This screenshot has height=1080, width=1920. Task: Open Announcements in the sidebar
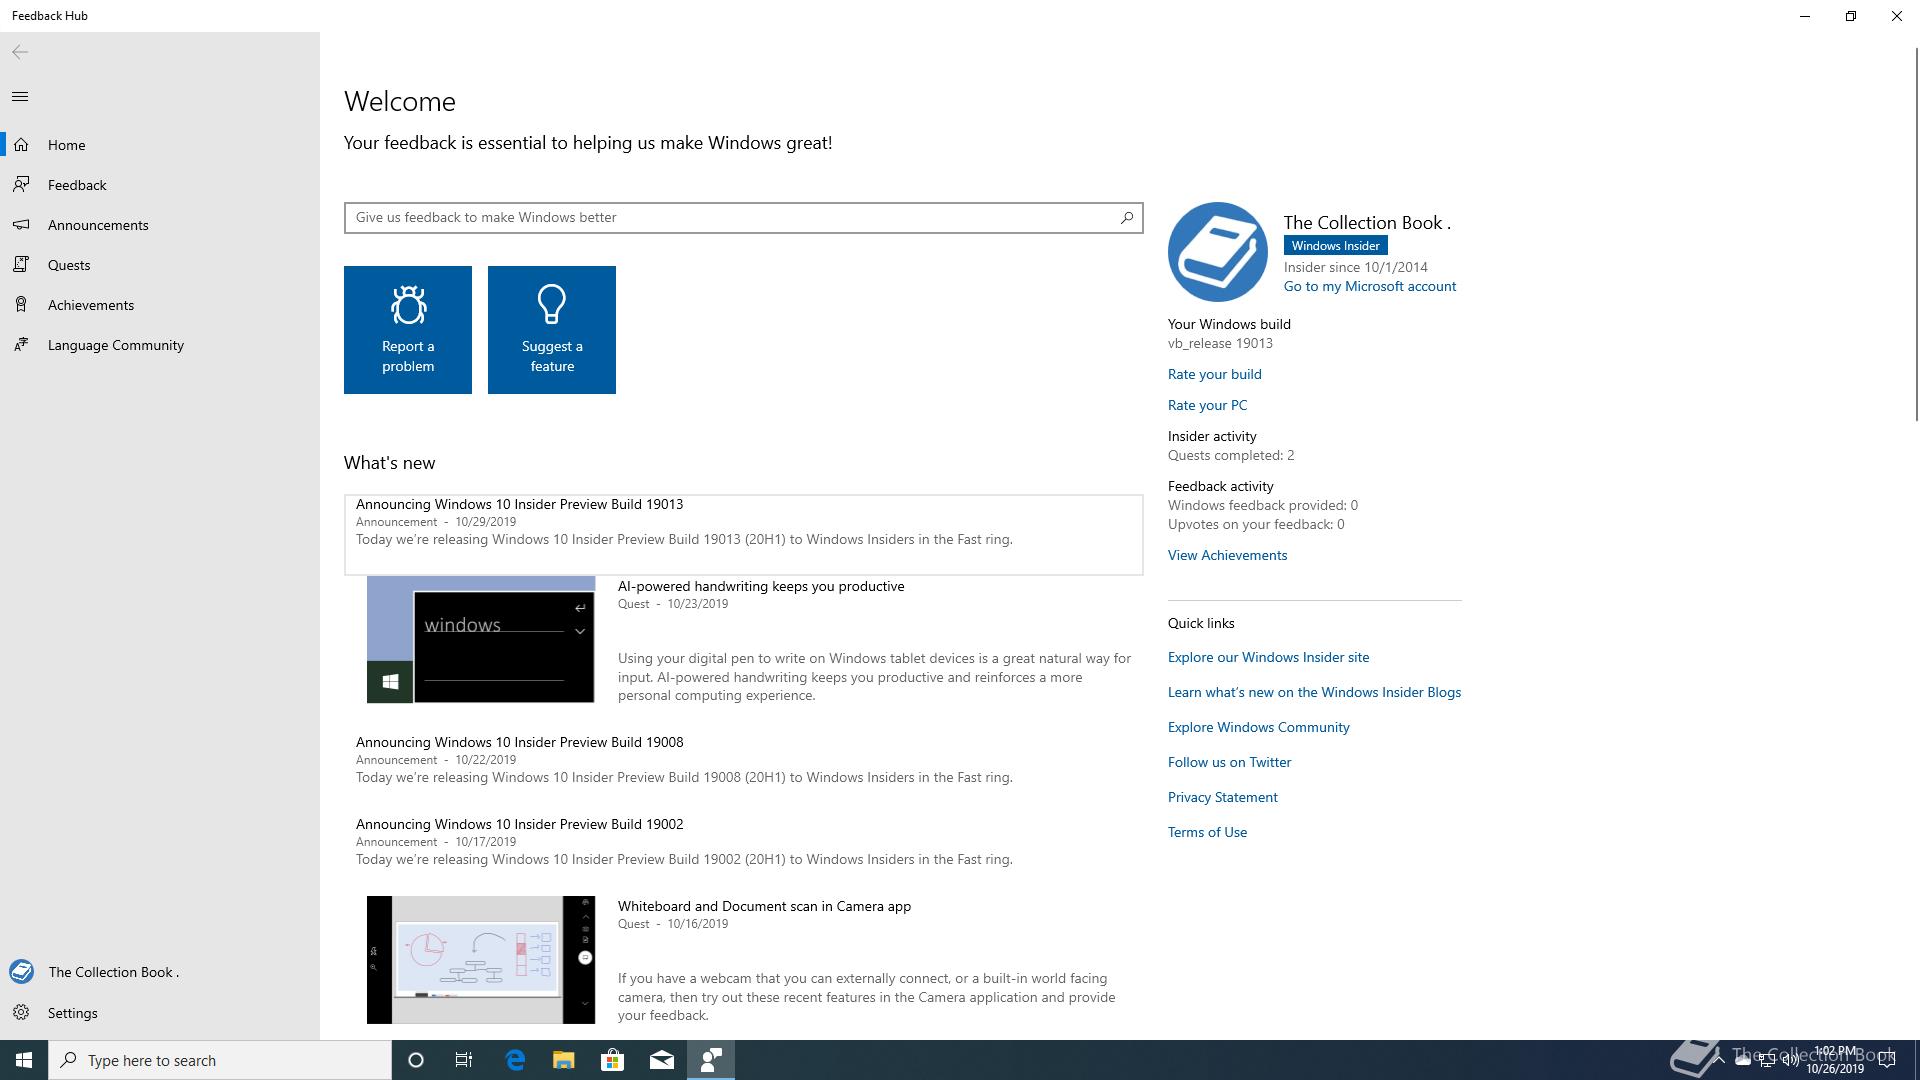pos(160,225)
